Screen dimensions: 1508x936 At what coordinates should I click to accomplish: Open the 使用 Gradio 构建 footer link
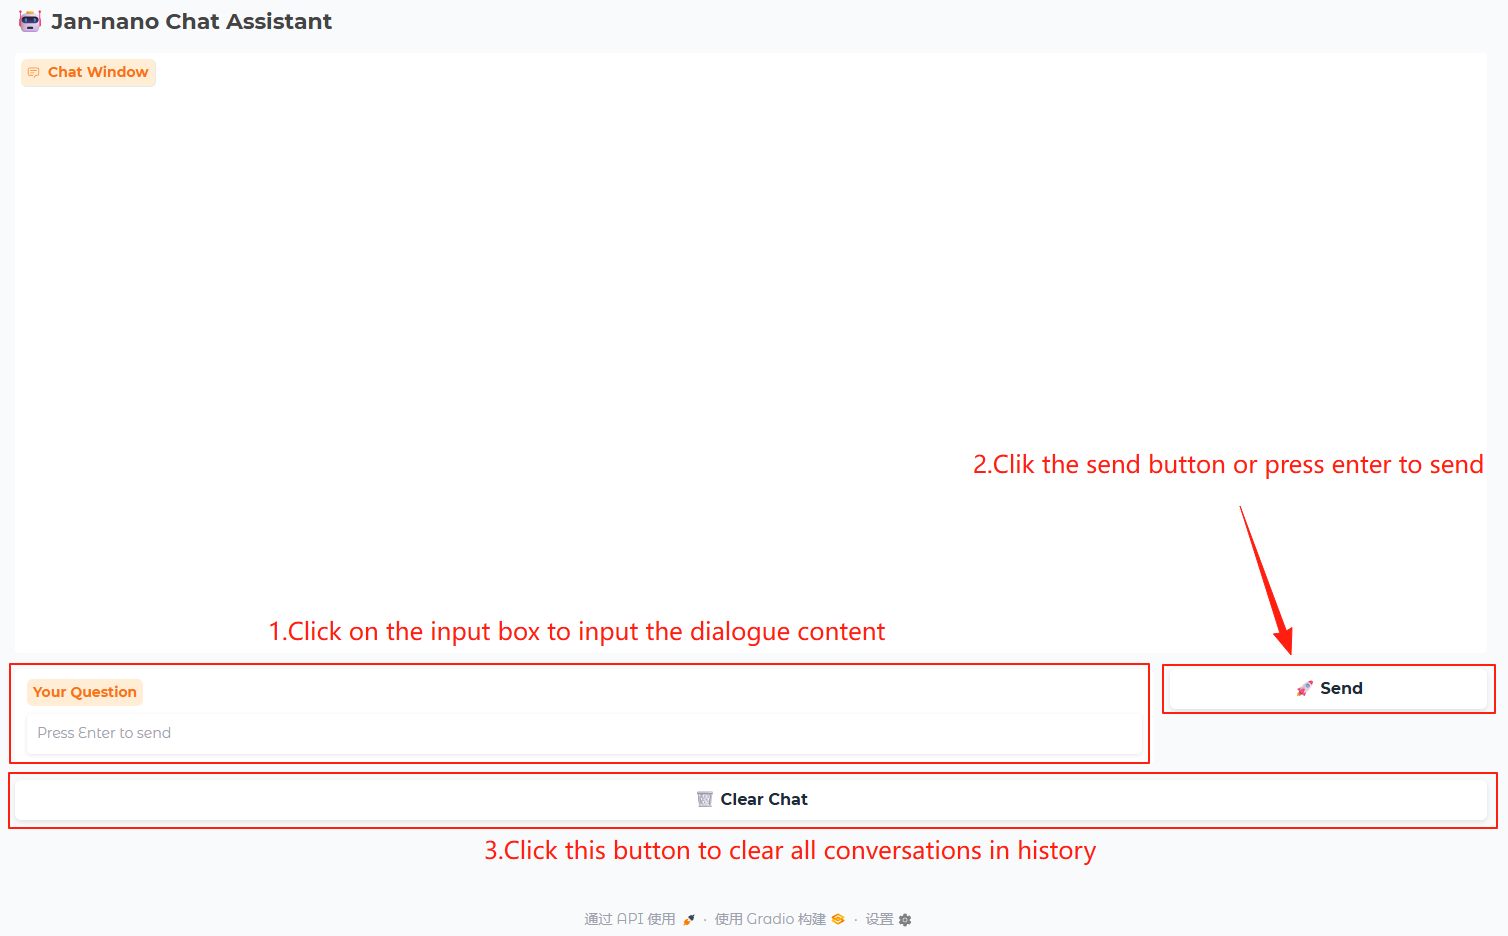[x=770, y=919]
